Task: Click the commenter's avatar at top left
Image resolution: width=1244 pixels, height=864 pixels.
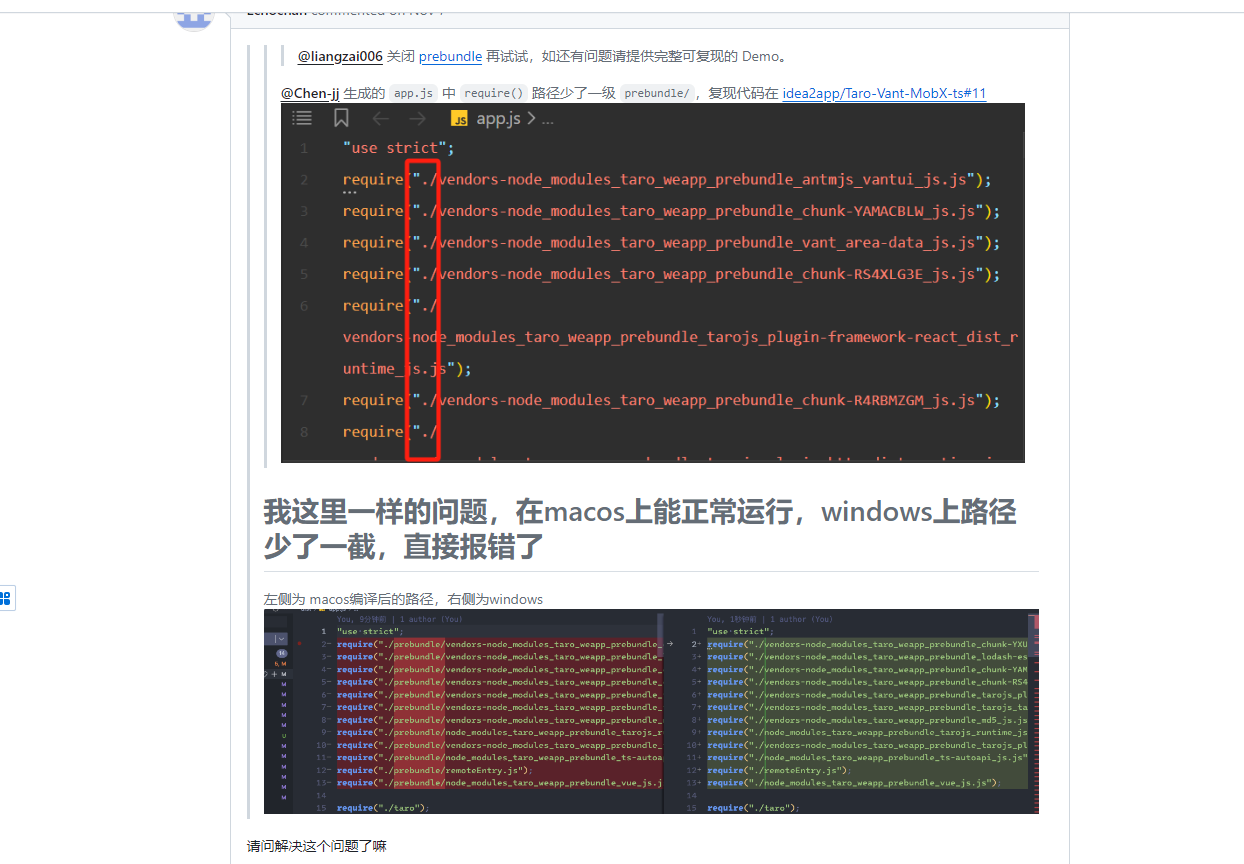Action: click(x=193, y=16)
